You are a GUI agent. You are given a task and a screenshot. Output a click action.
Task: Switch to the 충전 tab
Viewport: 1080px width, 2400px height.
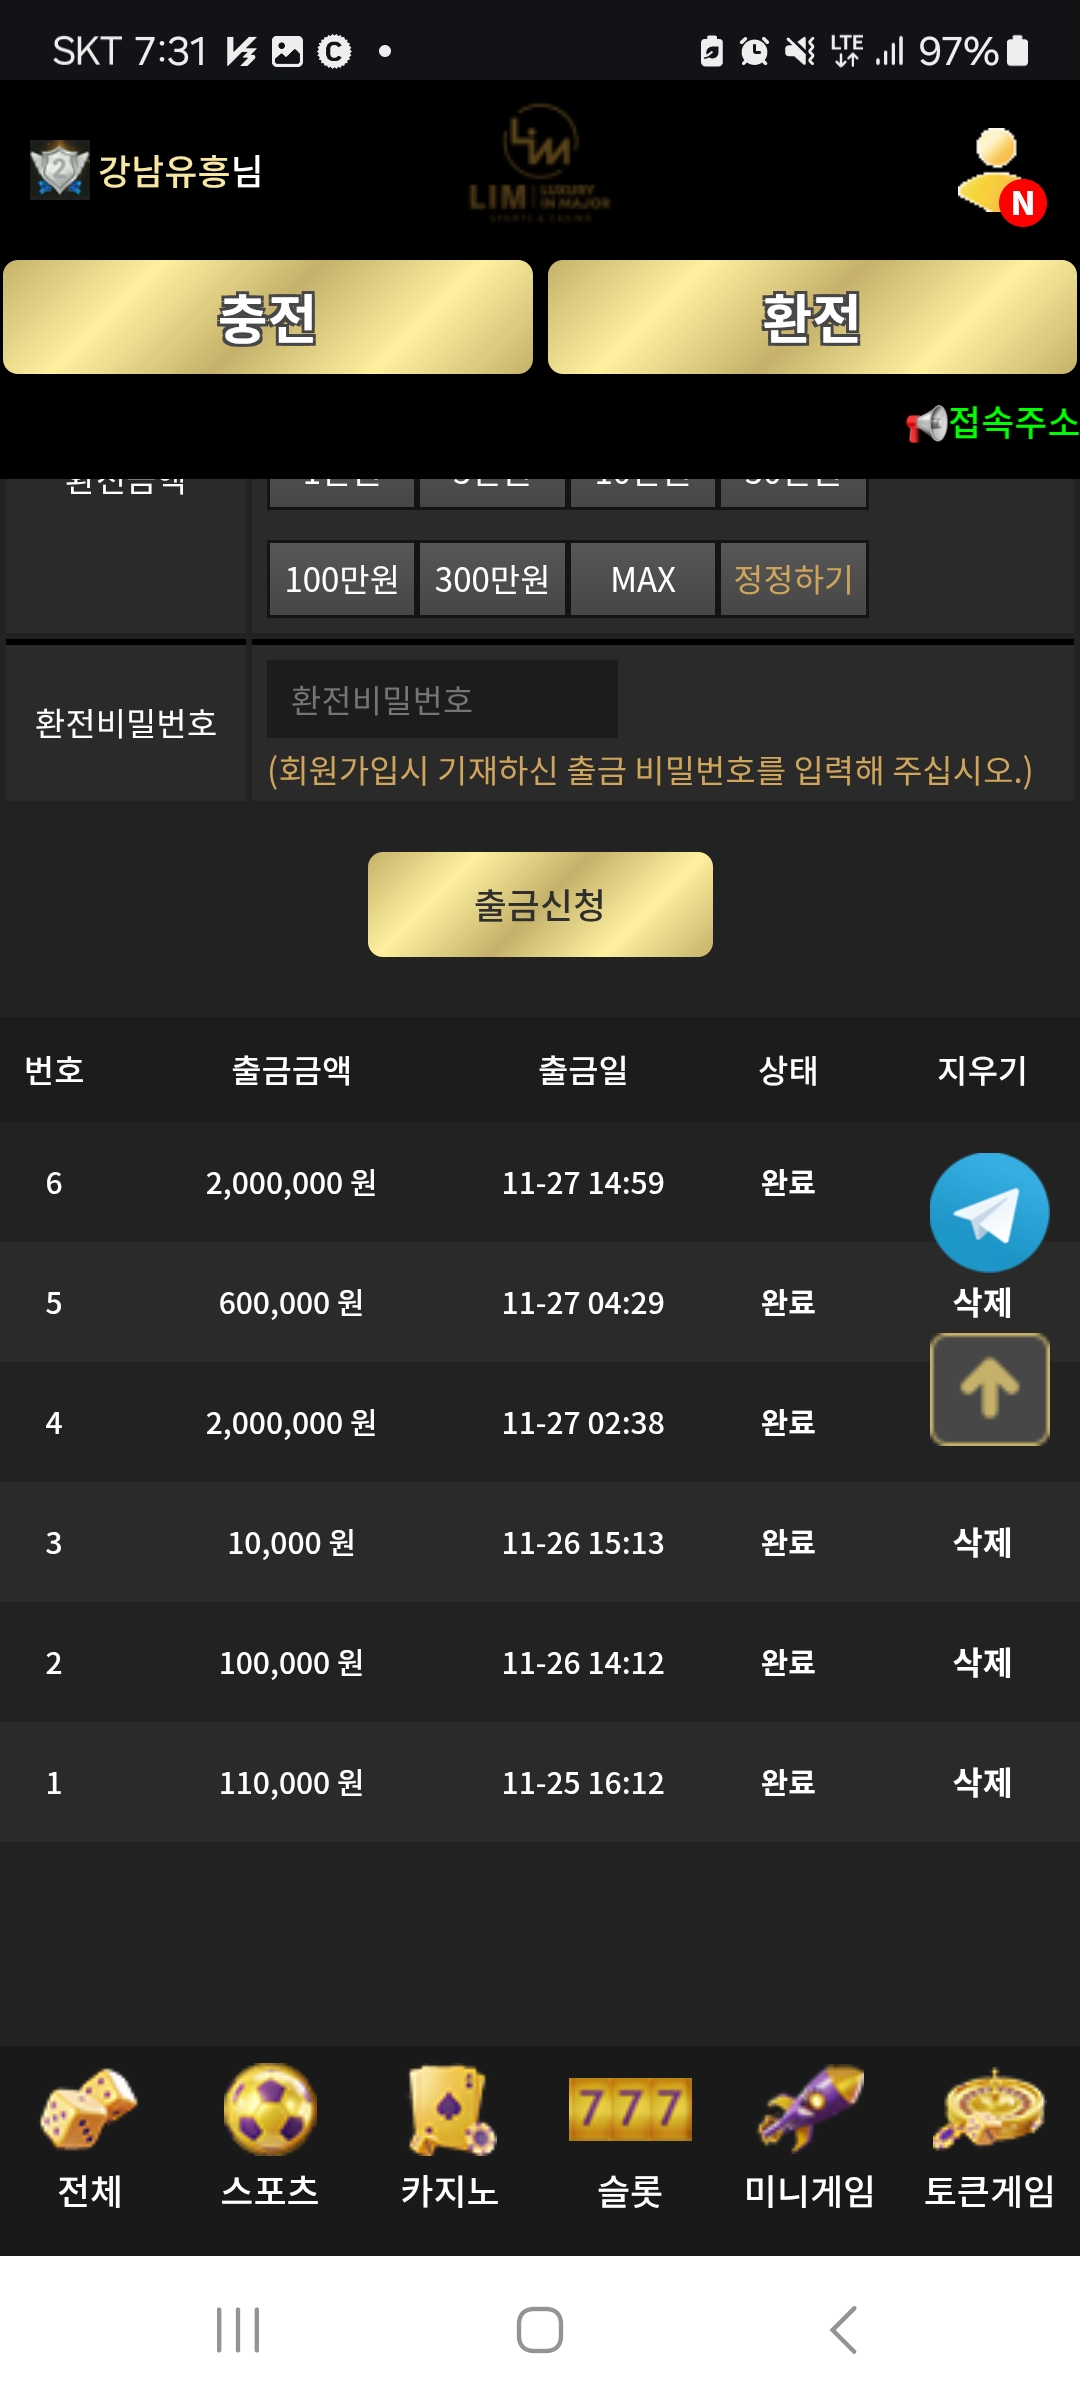coord(268,317)
